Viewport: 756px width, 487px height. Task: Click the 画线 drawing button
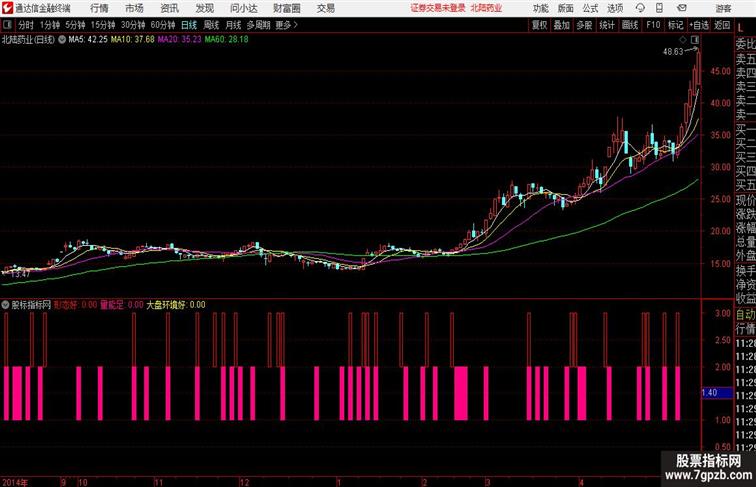pos(630,25)
